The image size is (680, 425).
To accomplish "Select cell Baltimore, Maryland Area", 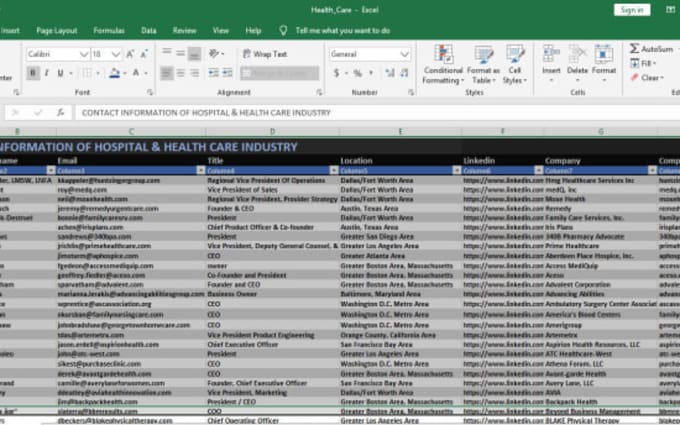I will [400, 294].
